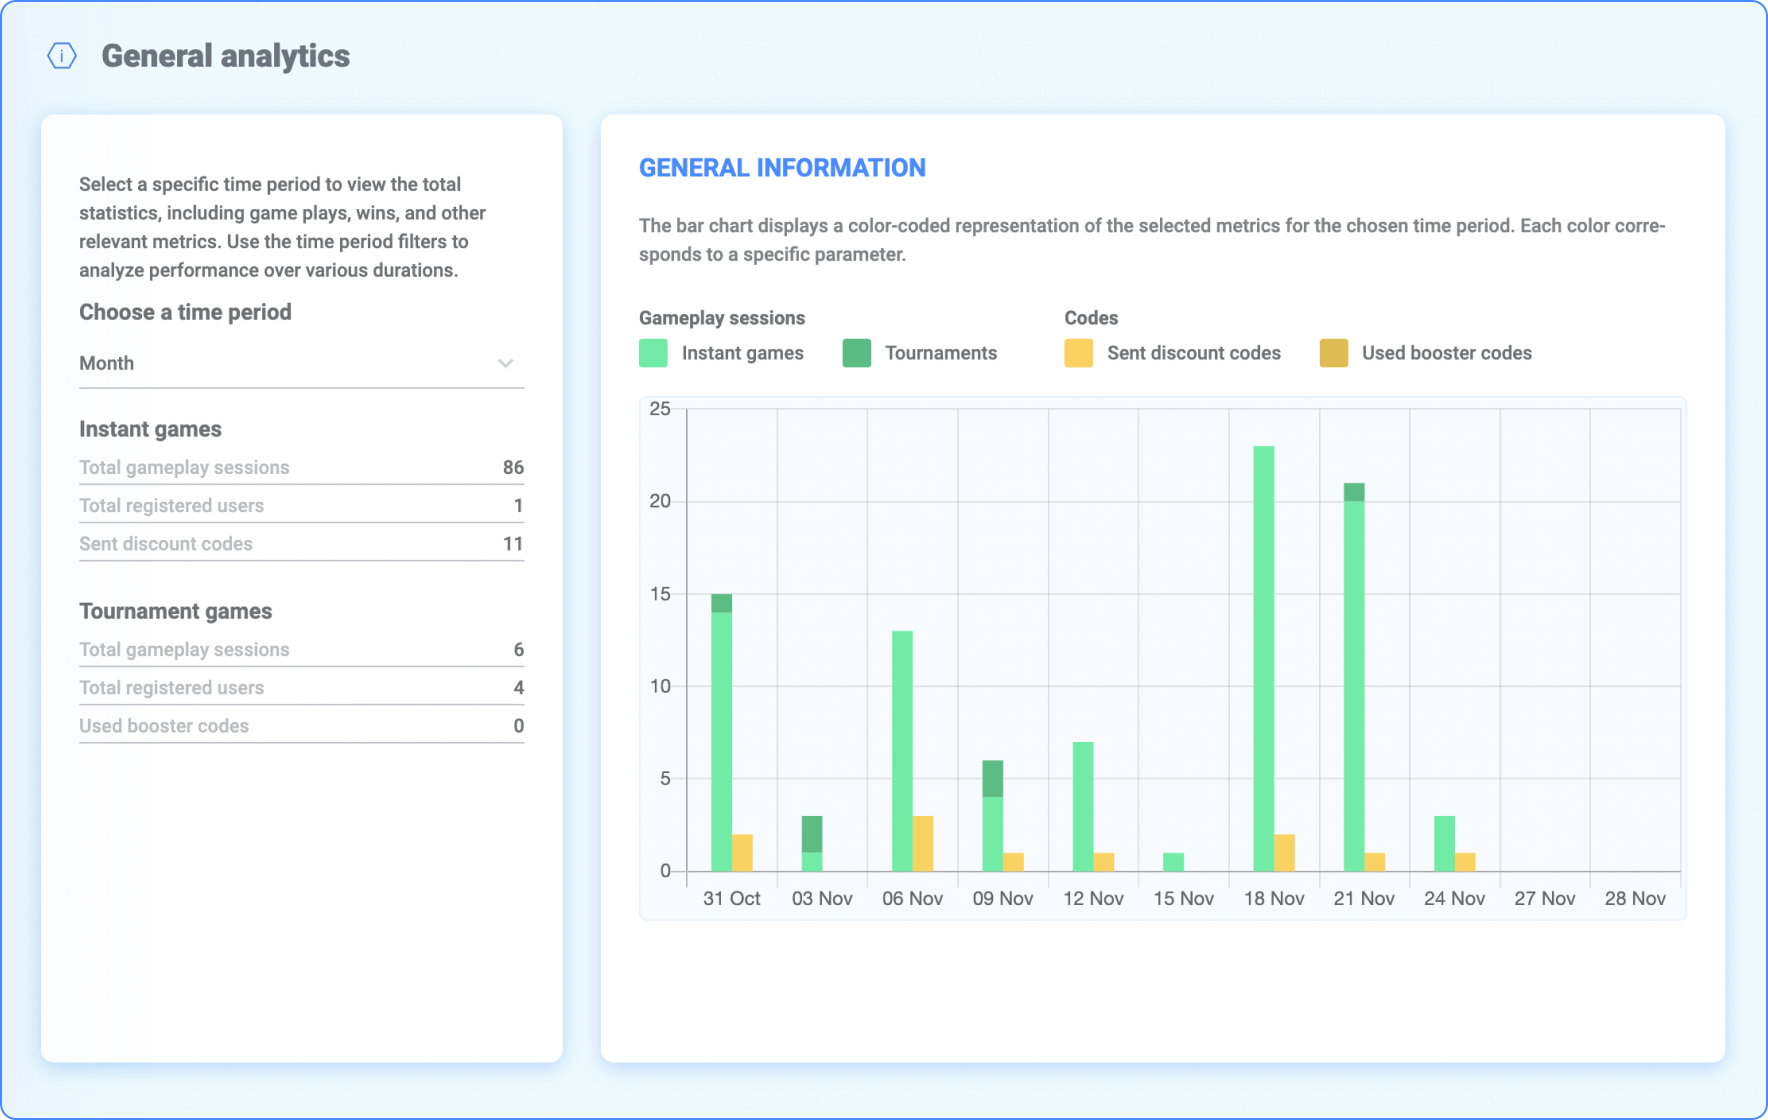1768x1120 pixels.
Task: Select the small green bar for 15 Nov
Action: [1174, 862]
